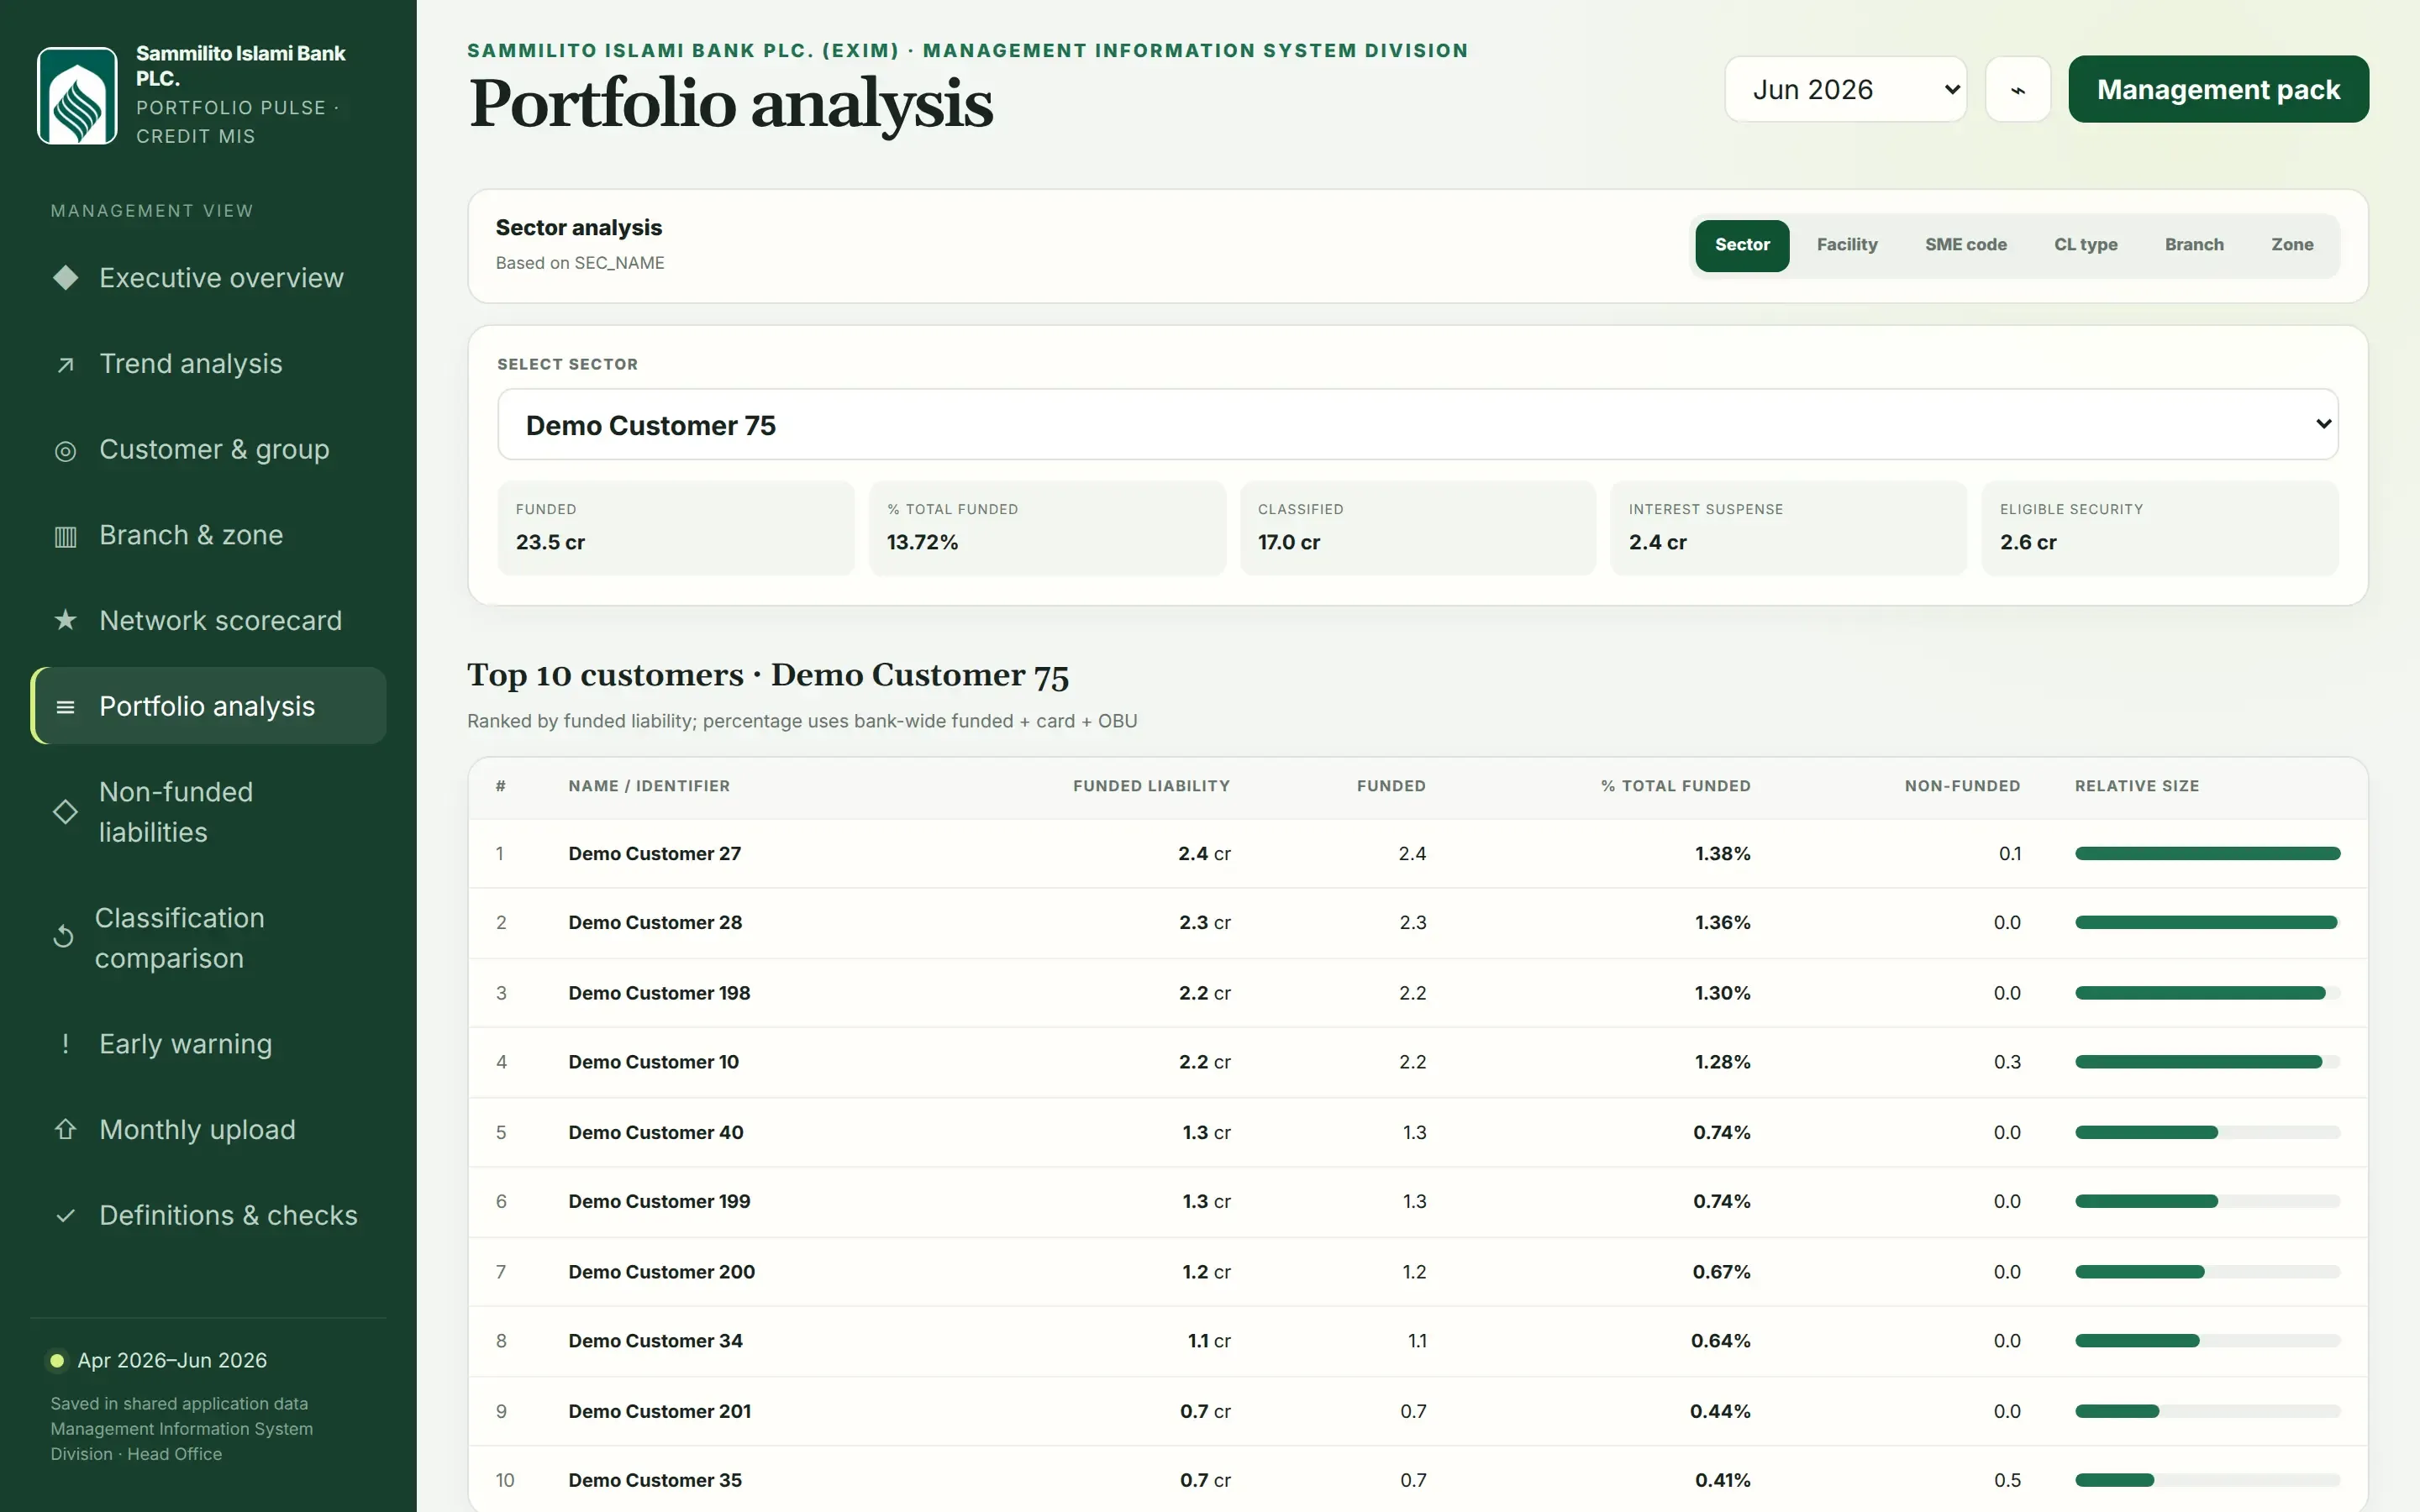Screen dimensions: 2420x1512
Task: Click the 0.5 non-funded value for Demo Customer 35
Action: click(2007, 1481)
